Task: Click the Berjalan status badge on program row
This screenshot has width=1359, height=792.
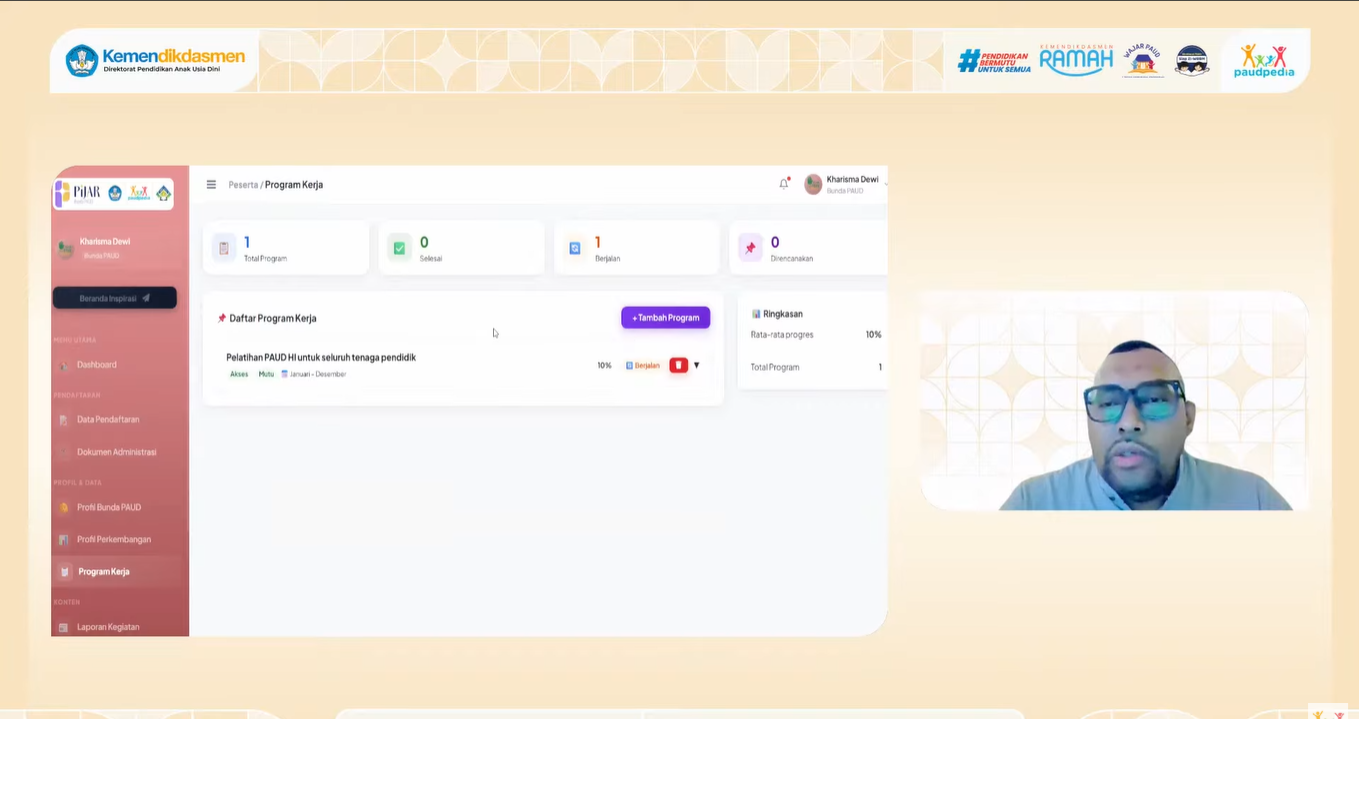Action: pos(643,365)
